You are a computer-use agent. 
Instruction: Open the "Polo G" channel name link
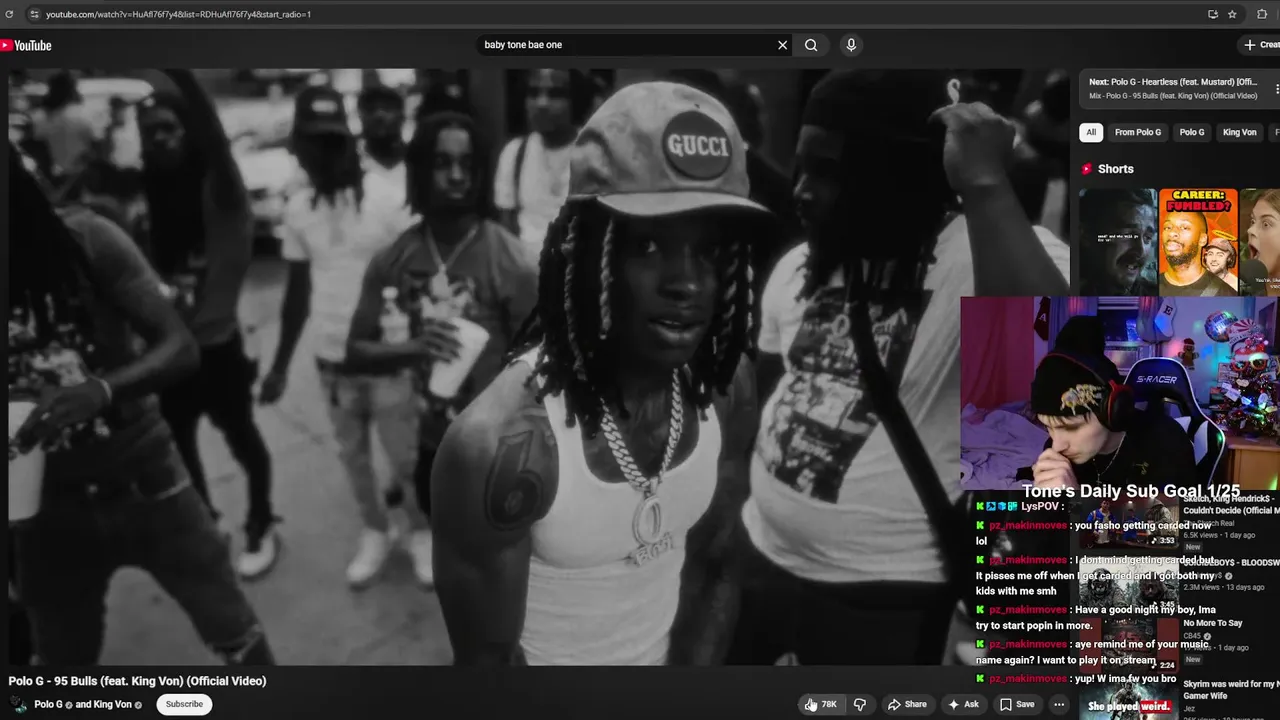coord(48,704)
